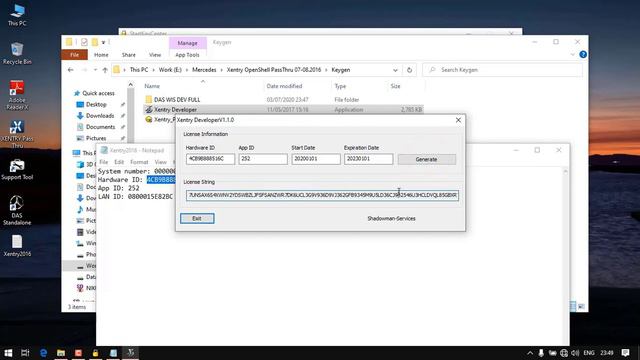This screenshot has height=360, width=640.
Task: Click Explorer help question mark icon
Action: pos(583,54)
